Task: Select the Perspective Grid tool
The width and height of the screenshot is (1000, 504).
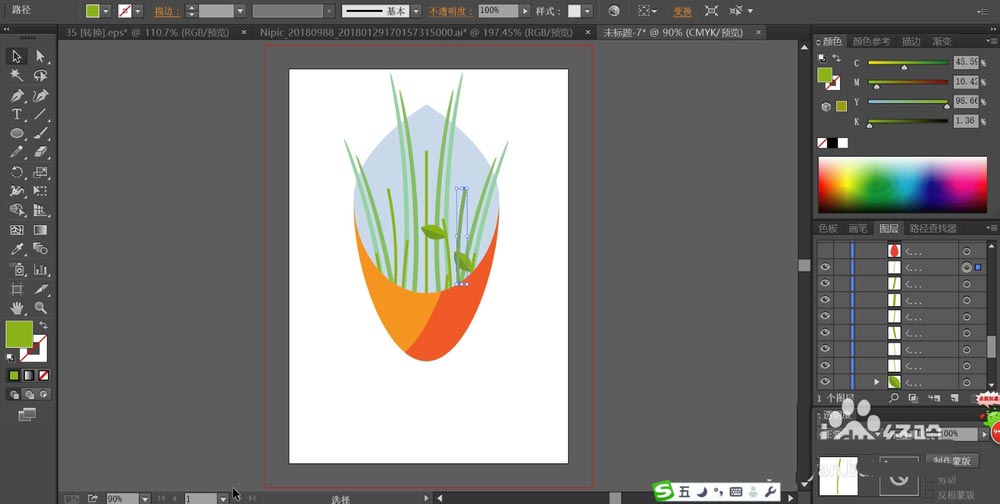Action: pos(40,210)
